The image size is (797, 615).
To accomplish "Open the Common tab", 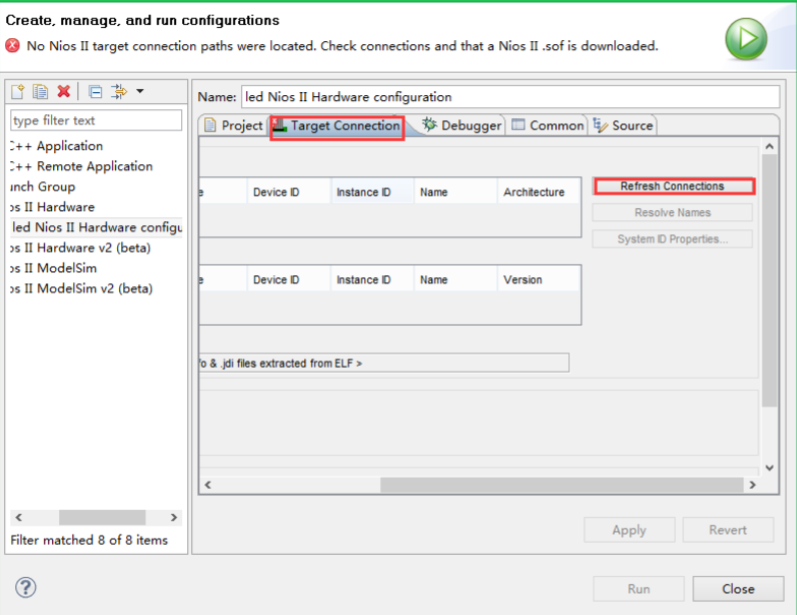I will 547,126.
